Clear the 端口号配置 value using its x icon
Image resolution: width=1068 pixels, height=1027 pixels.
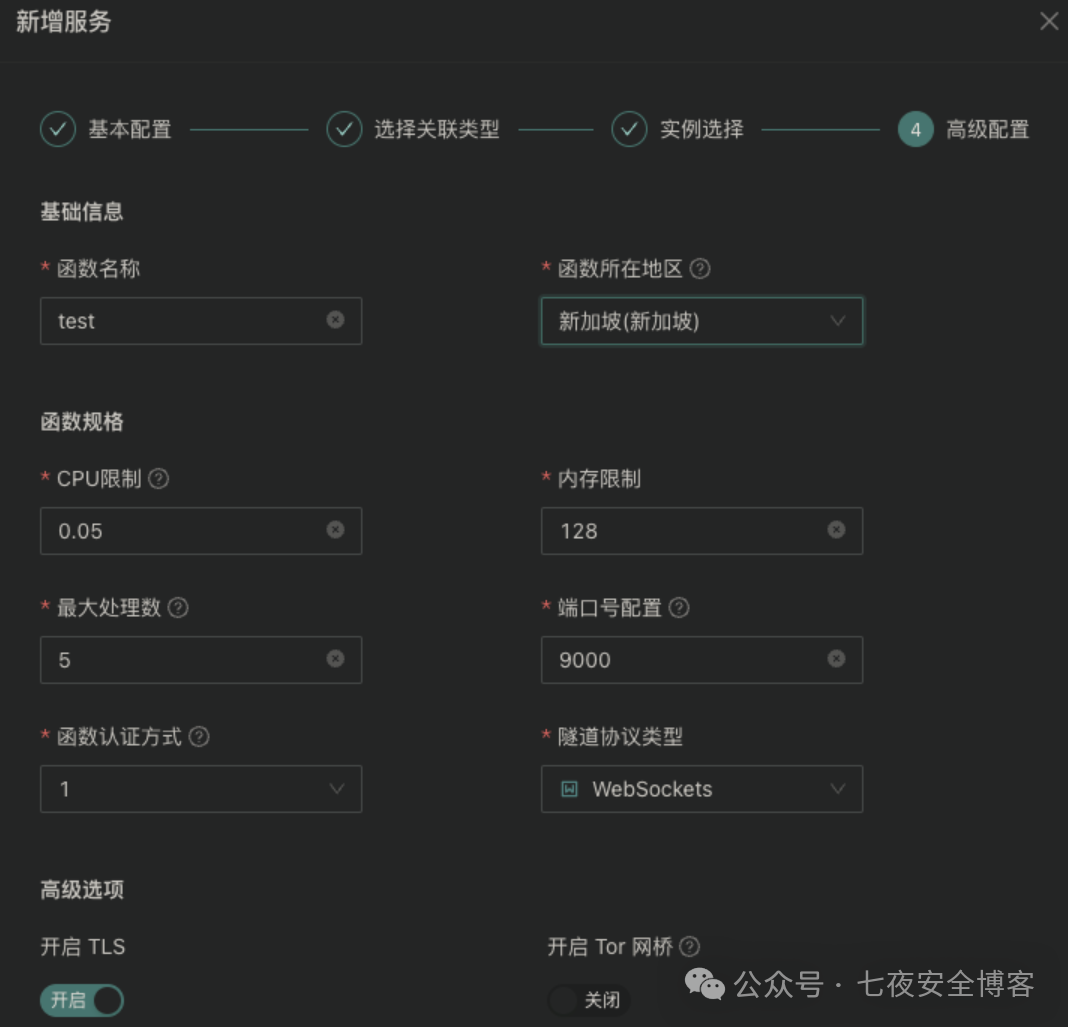[836, 659]
